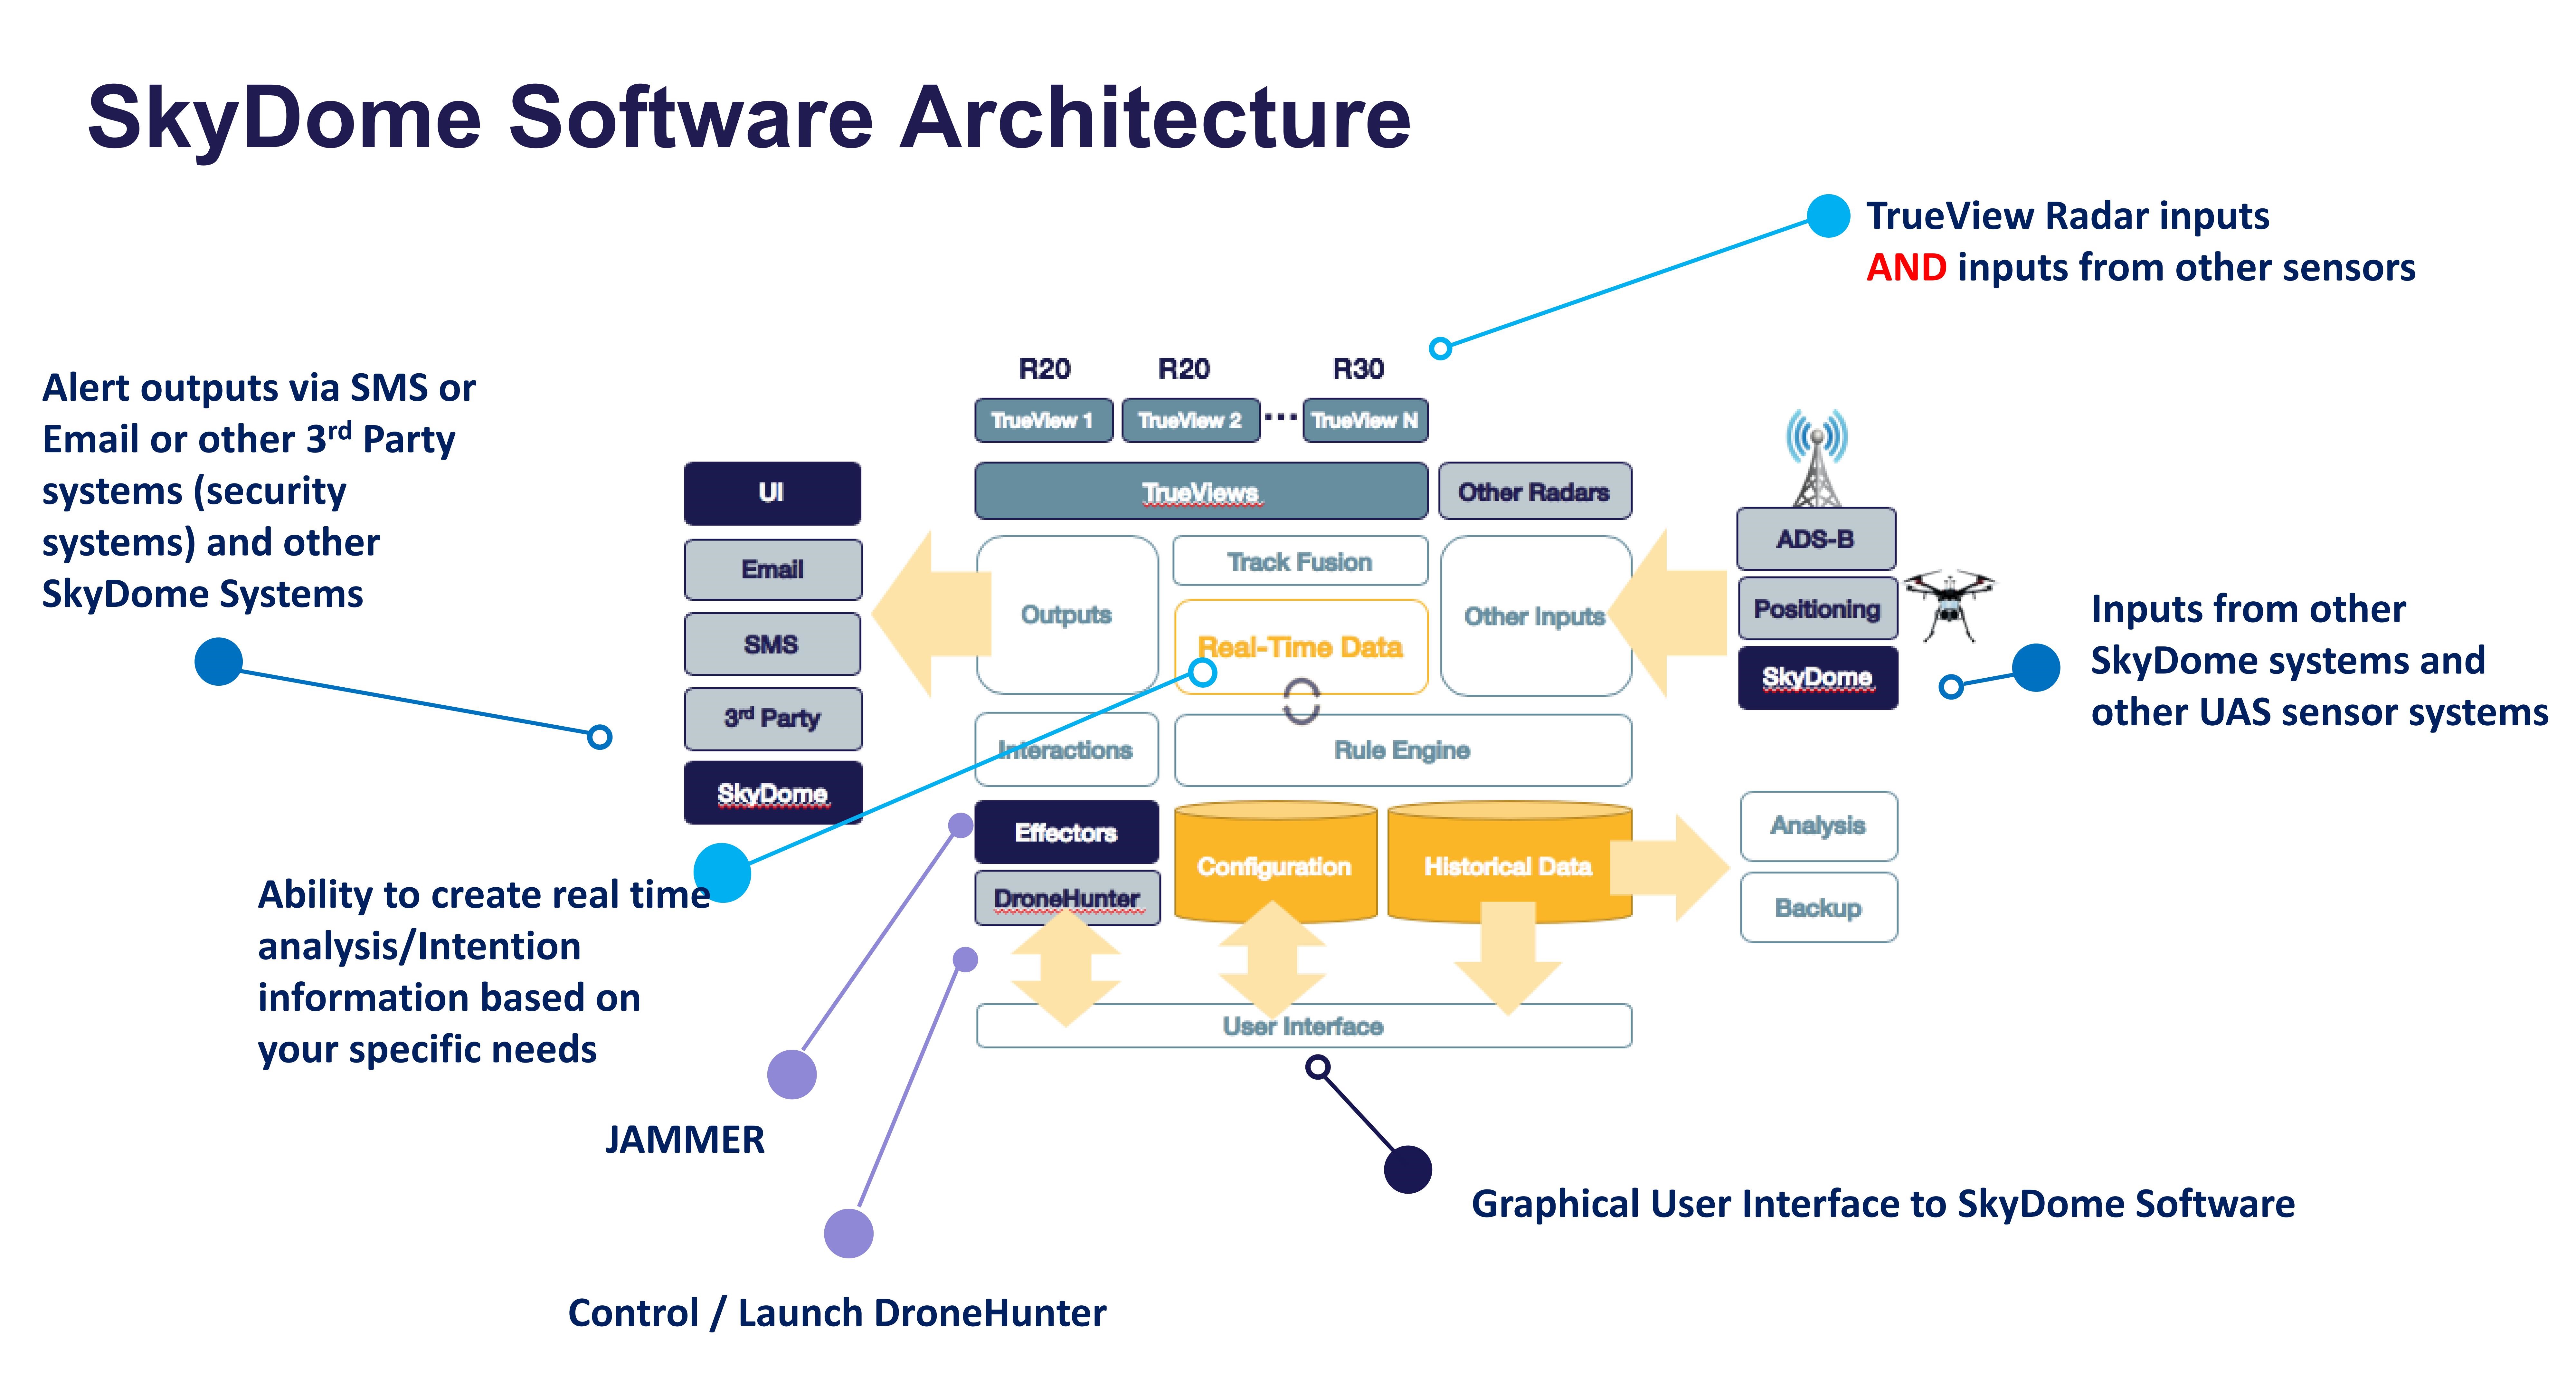Image resolution: width=2576 pixels, height=1374 pixels.
Task: Click the dark navy dot near Graphical User Interface
Action: tap(1408, 1169)
